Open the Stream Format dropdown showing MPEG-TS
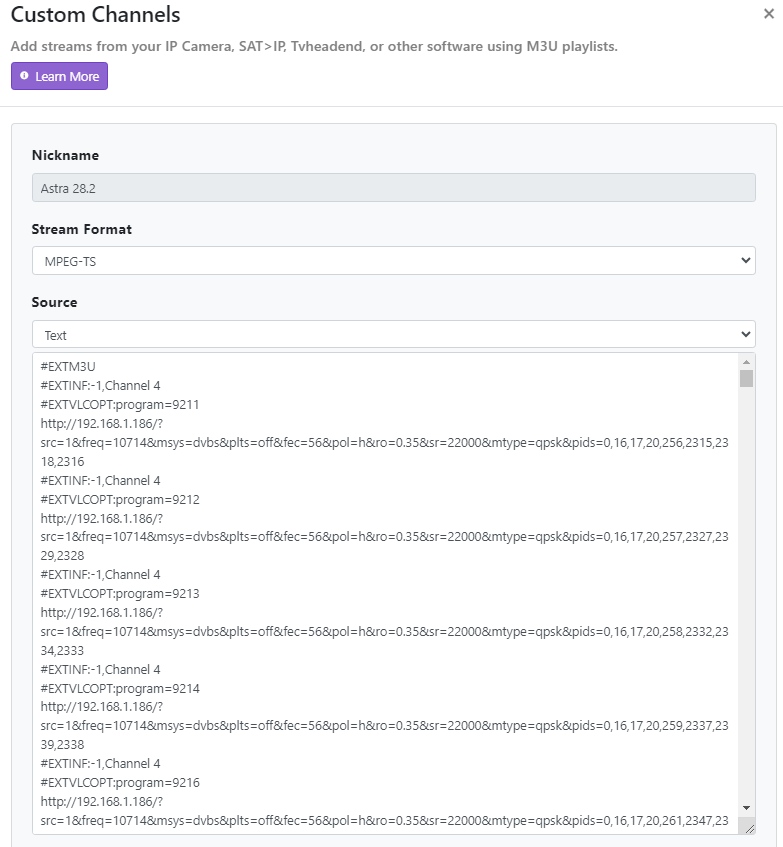 pos(393,261)
